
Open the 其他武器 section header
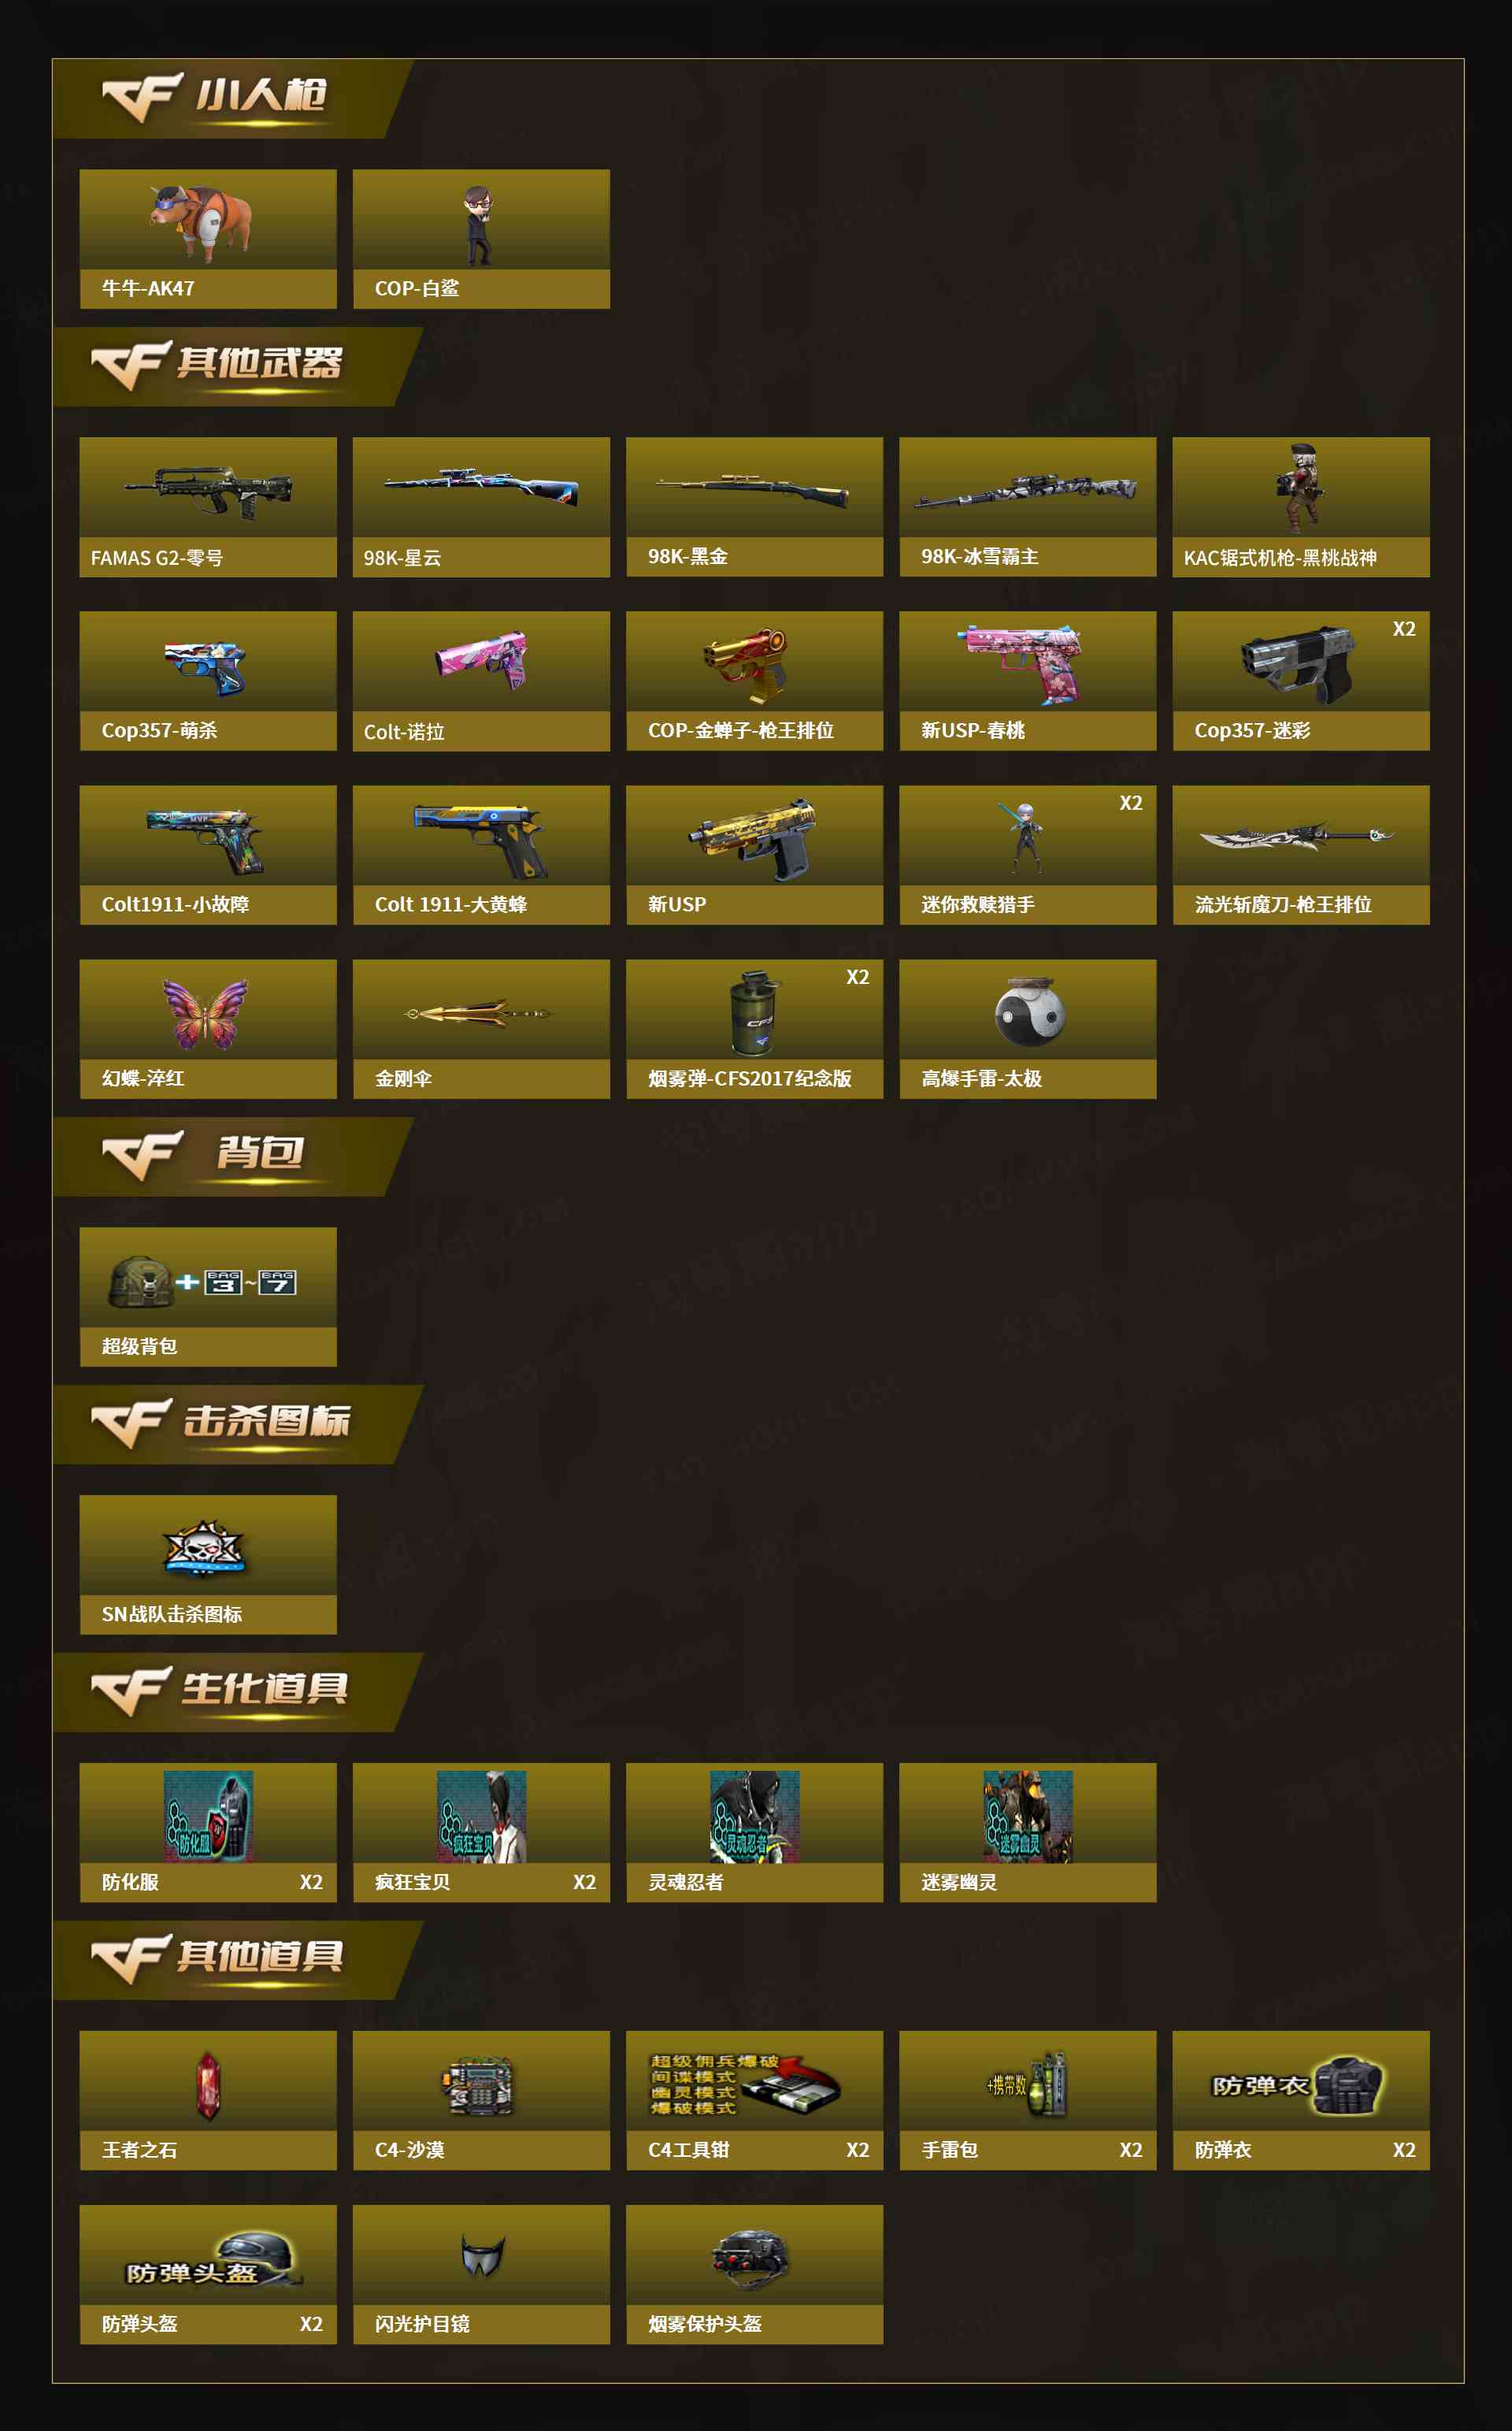(237, 366)
